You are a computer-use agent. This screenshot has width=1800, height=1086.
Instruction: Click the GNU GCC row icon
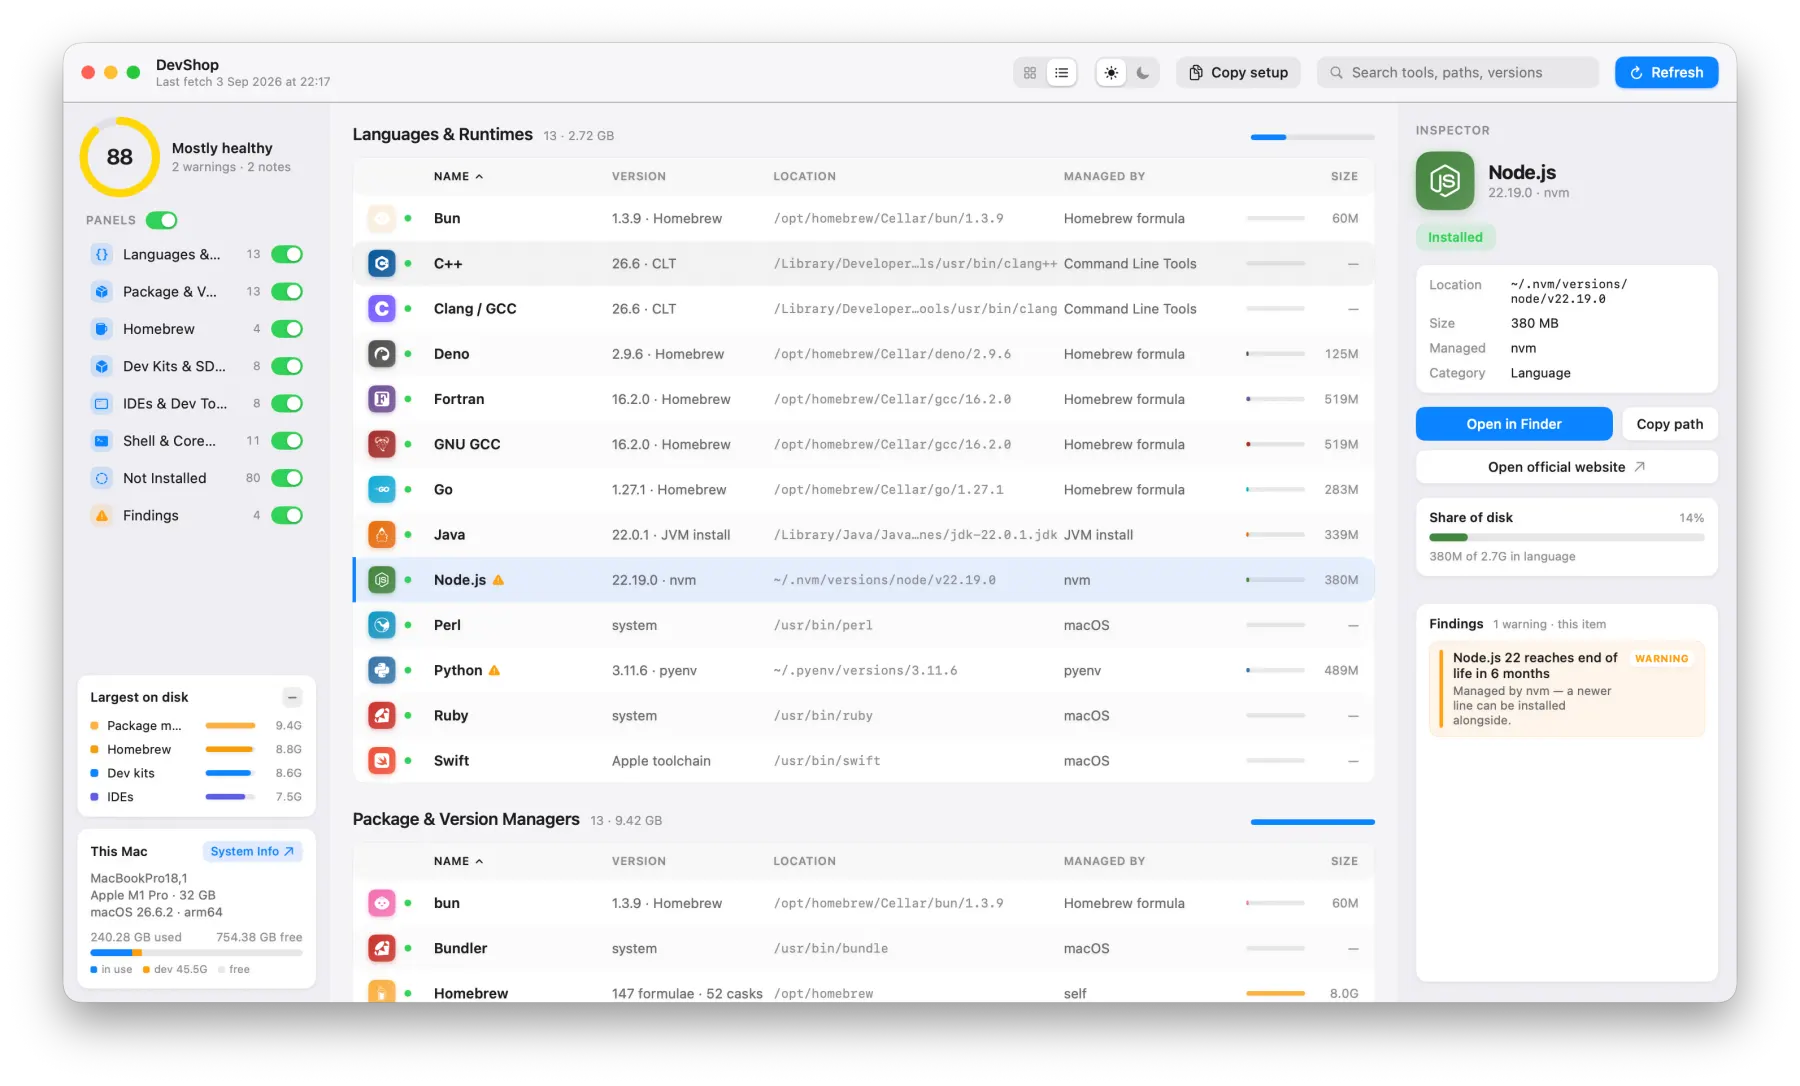pyautogui.click(x=382, y=444)
